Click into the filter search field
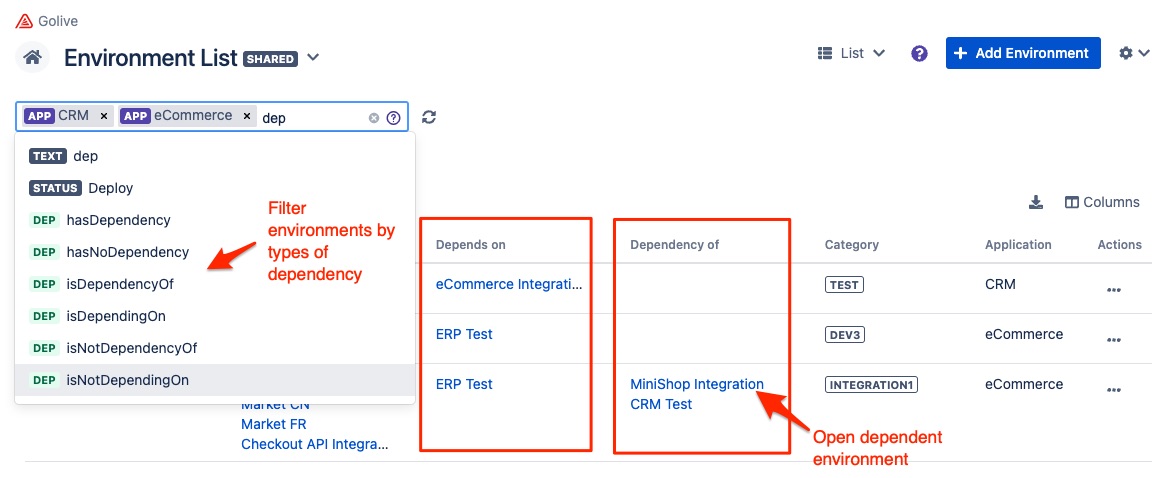Viewport: 1173px width, 478px height. click(x=310, y=117)
